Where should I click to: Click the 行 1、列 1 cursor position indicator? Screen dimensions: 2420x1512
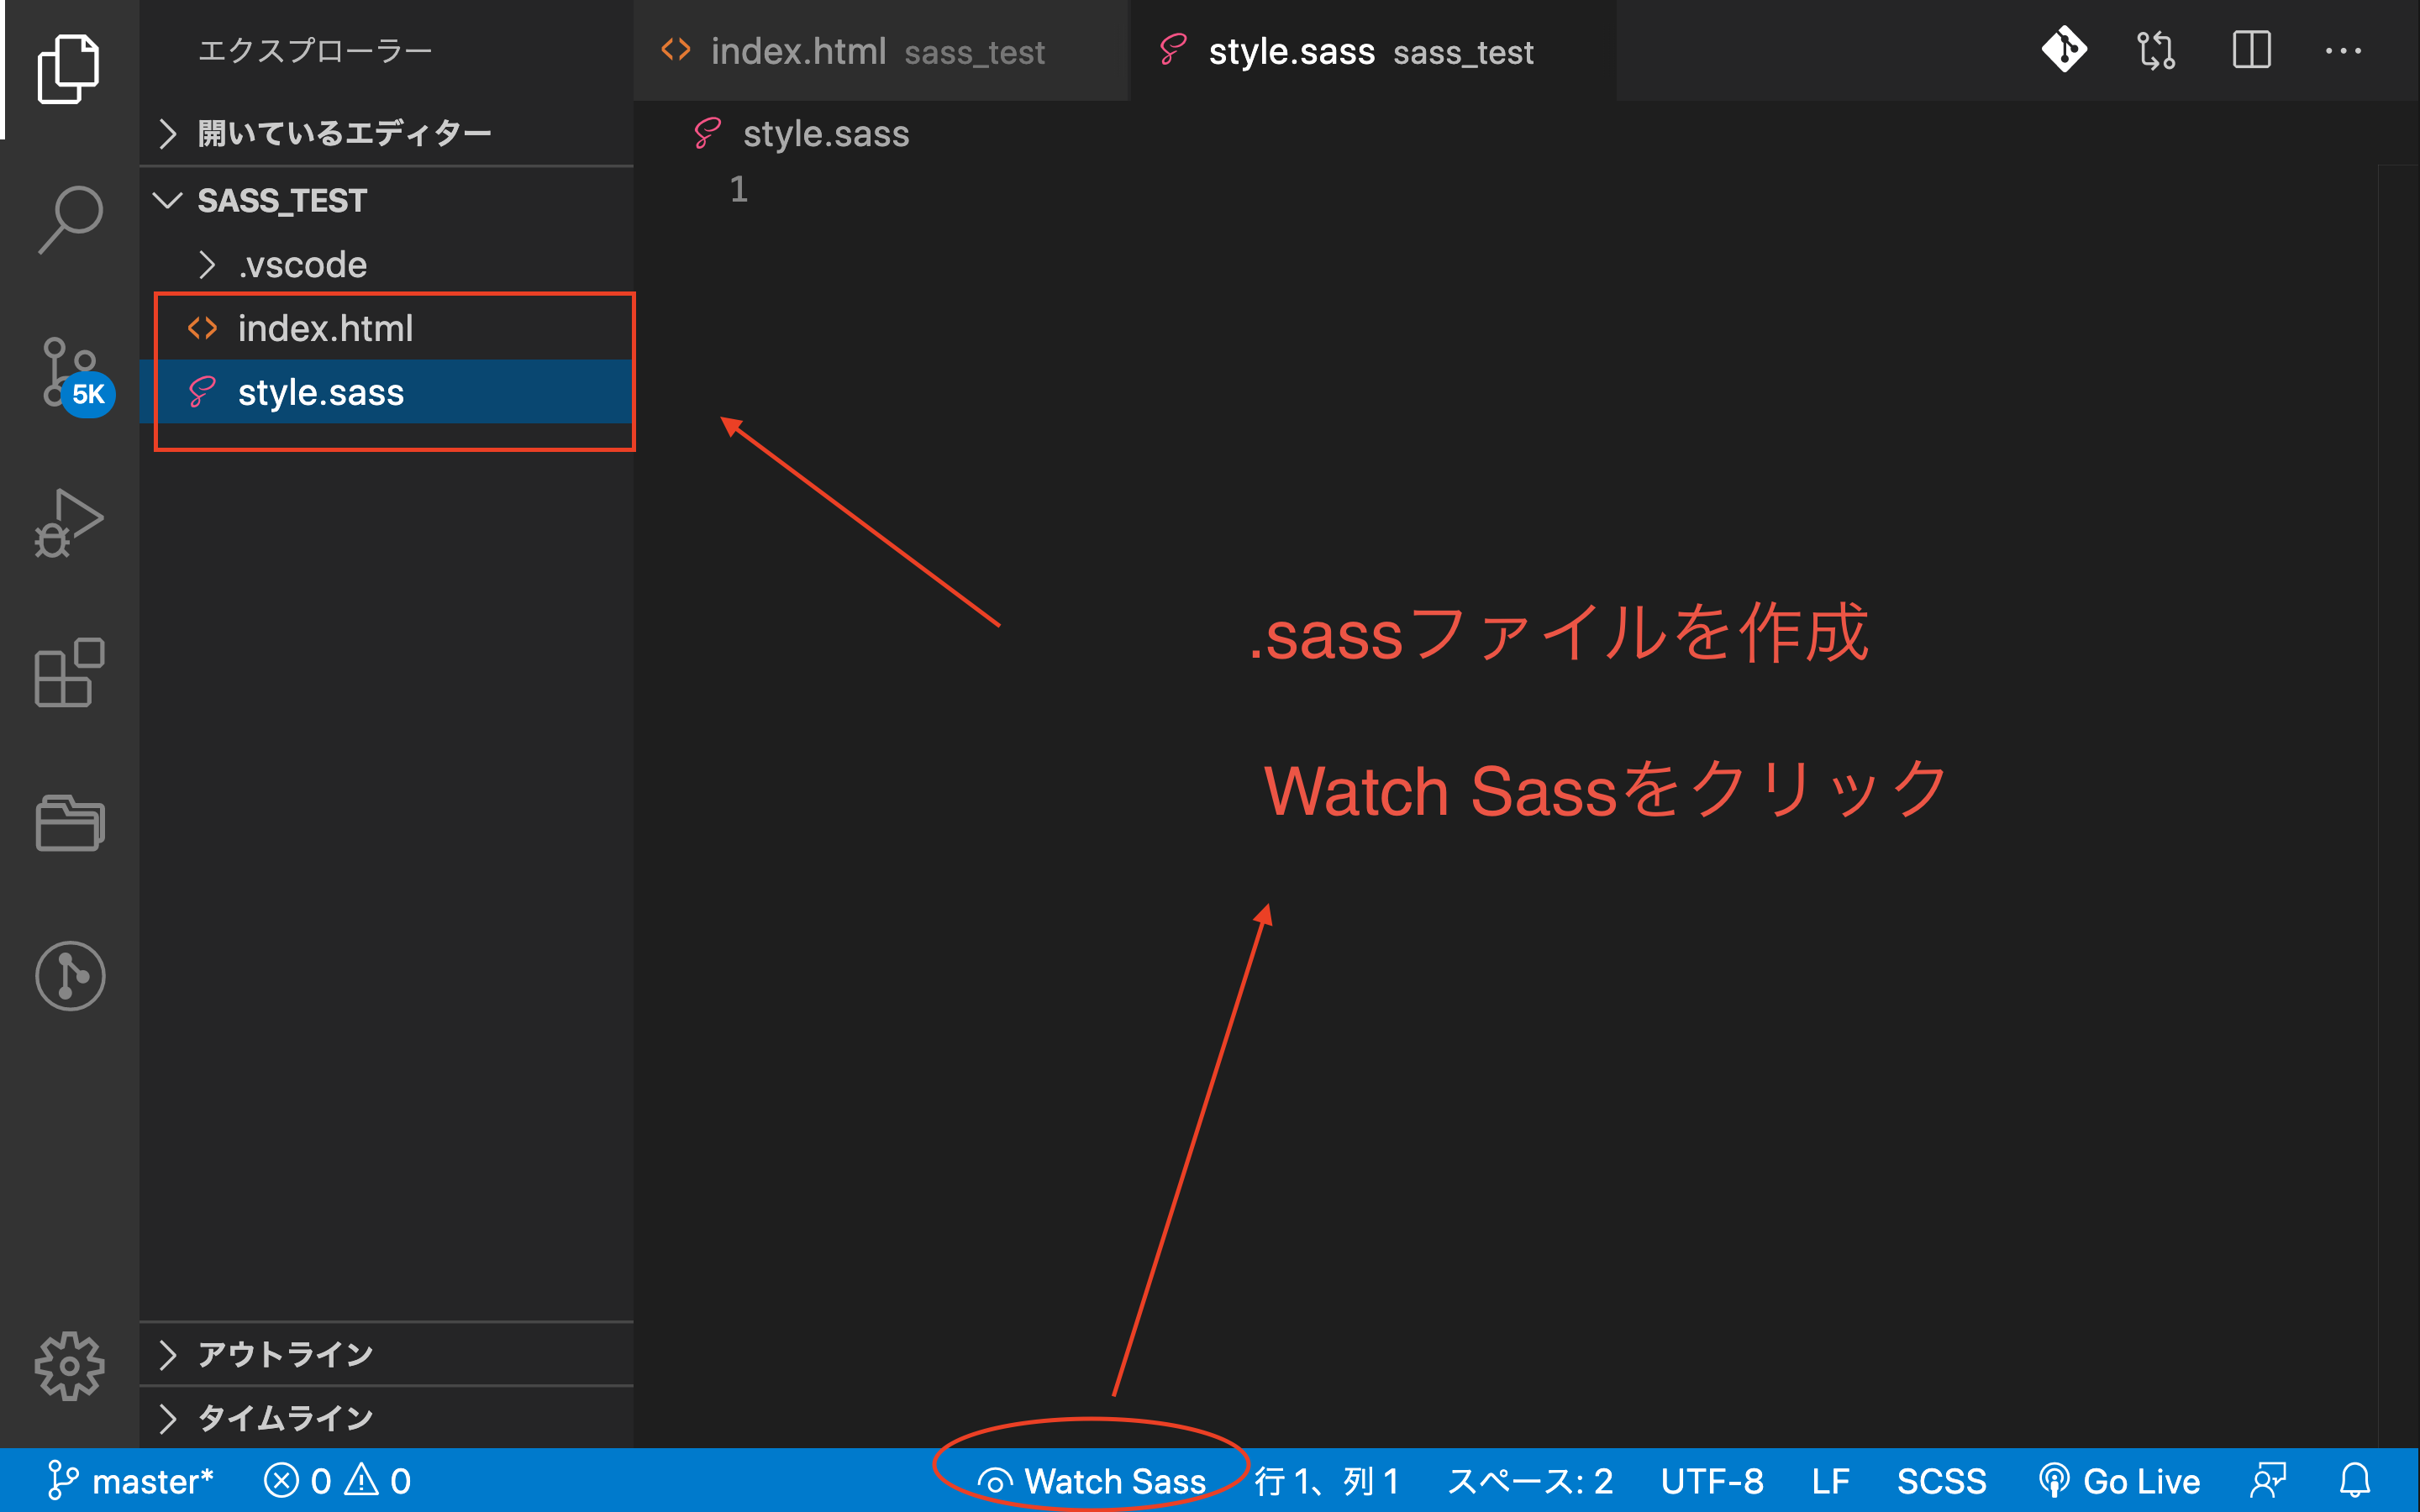(1325, 1481)
